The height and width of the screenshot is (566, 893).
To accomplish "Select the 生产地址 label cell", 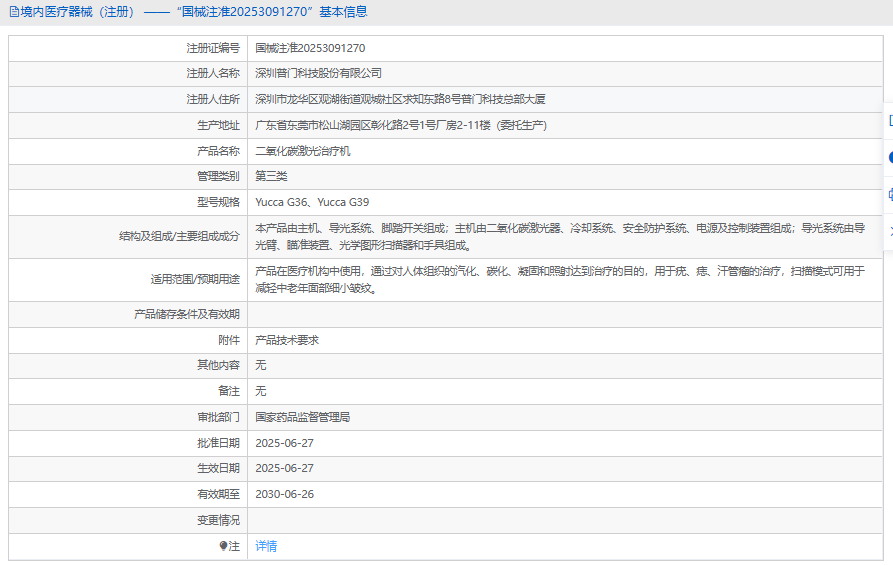I will click(x=128, y=125).
